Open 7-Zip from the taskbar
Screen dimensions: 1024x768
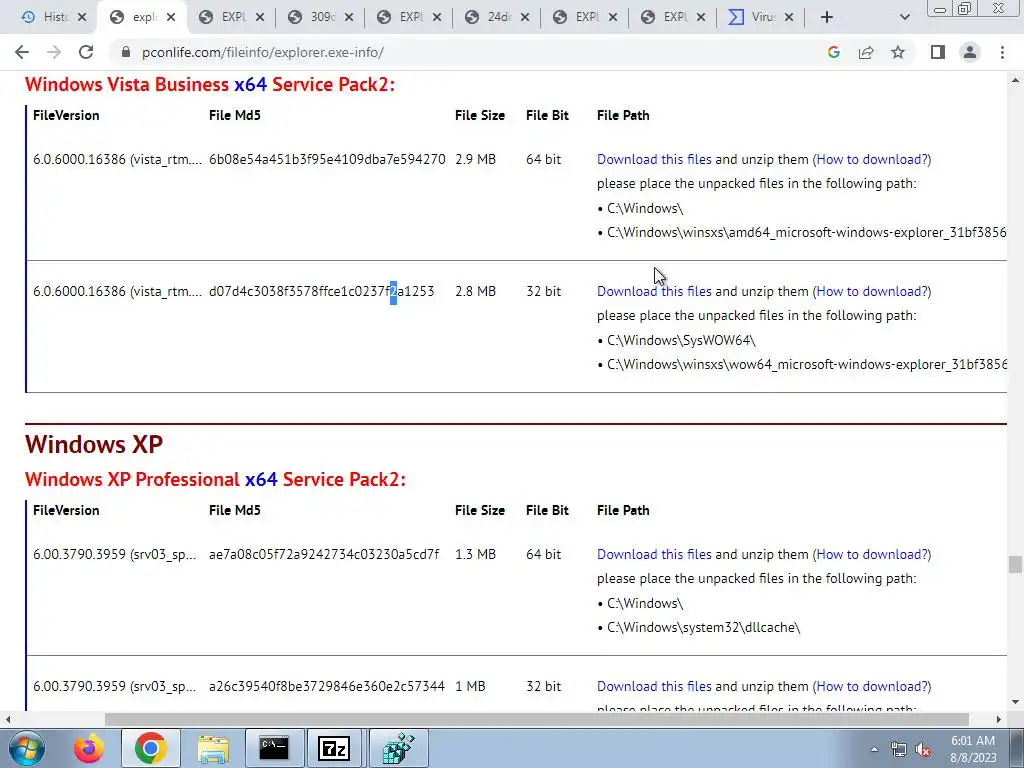click(334, 748)
